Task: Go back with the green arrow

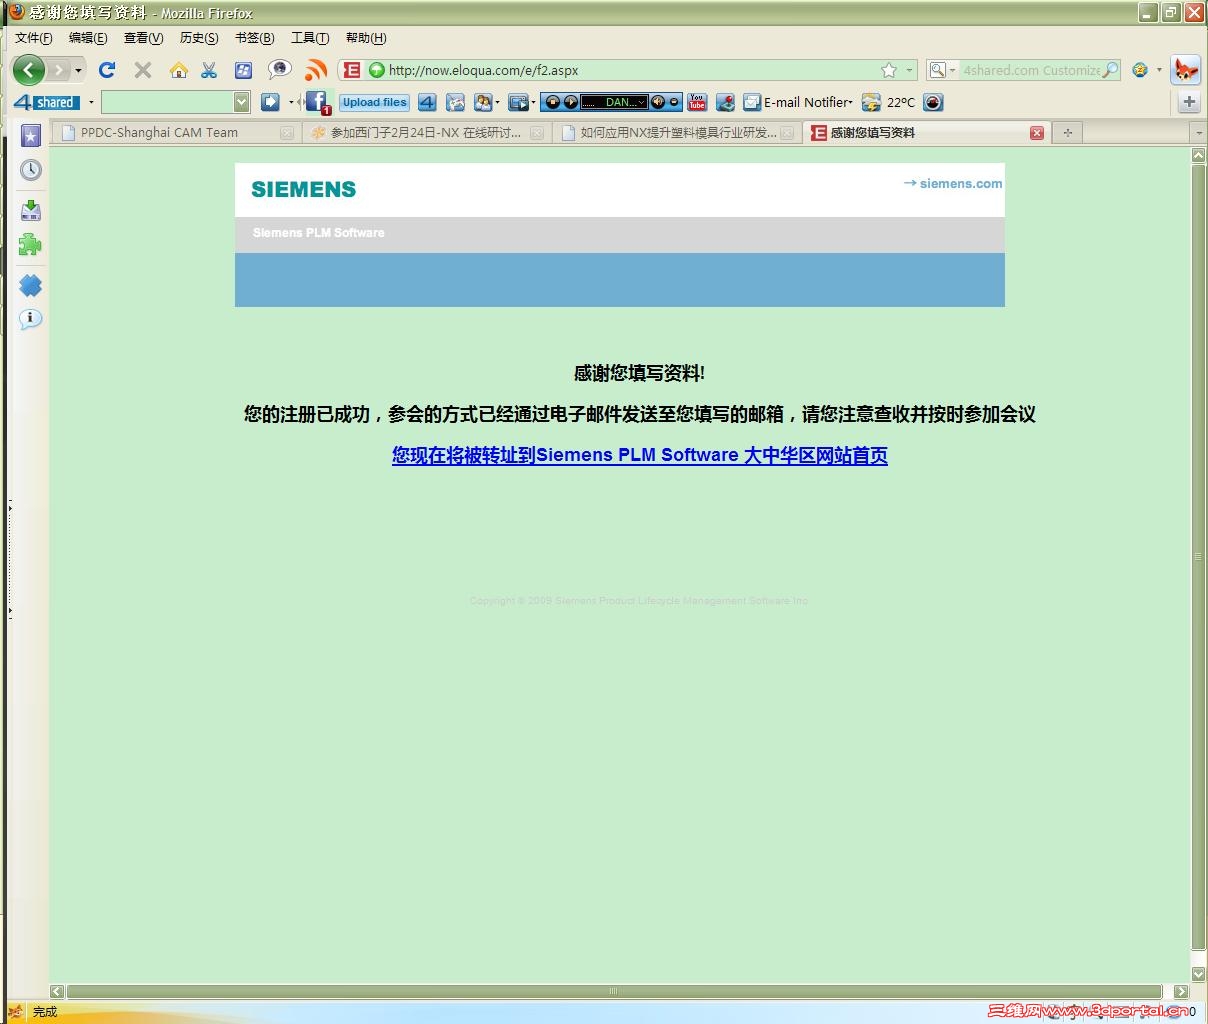Action: (29, 70)
